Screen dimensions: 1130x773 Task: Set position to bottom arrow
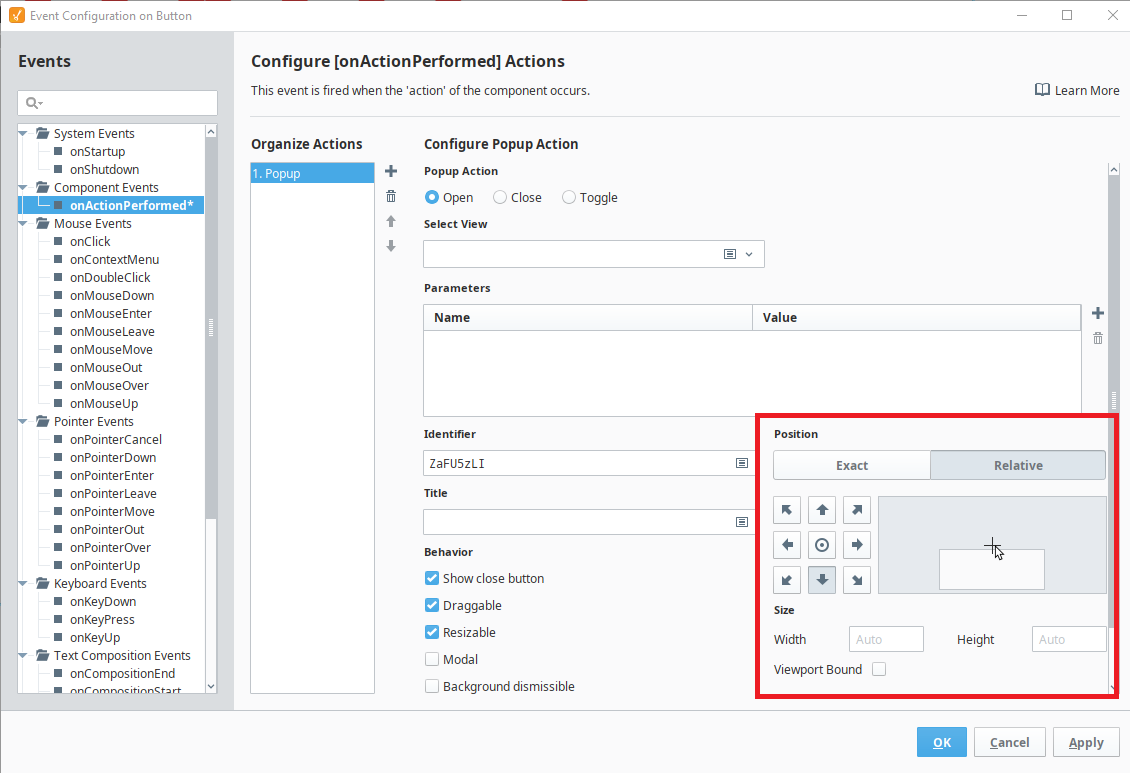822,580
